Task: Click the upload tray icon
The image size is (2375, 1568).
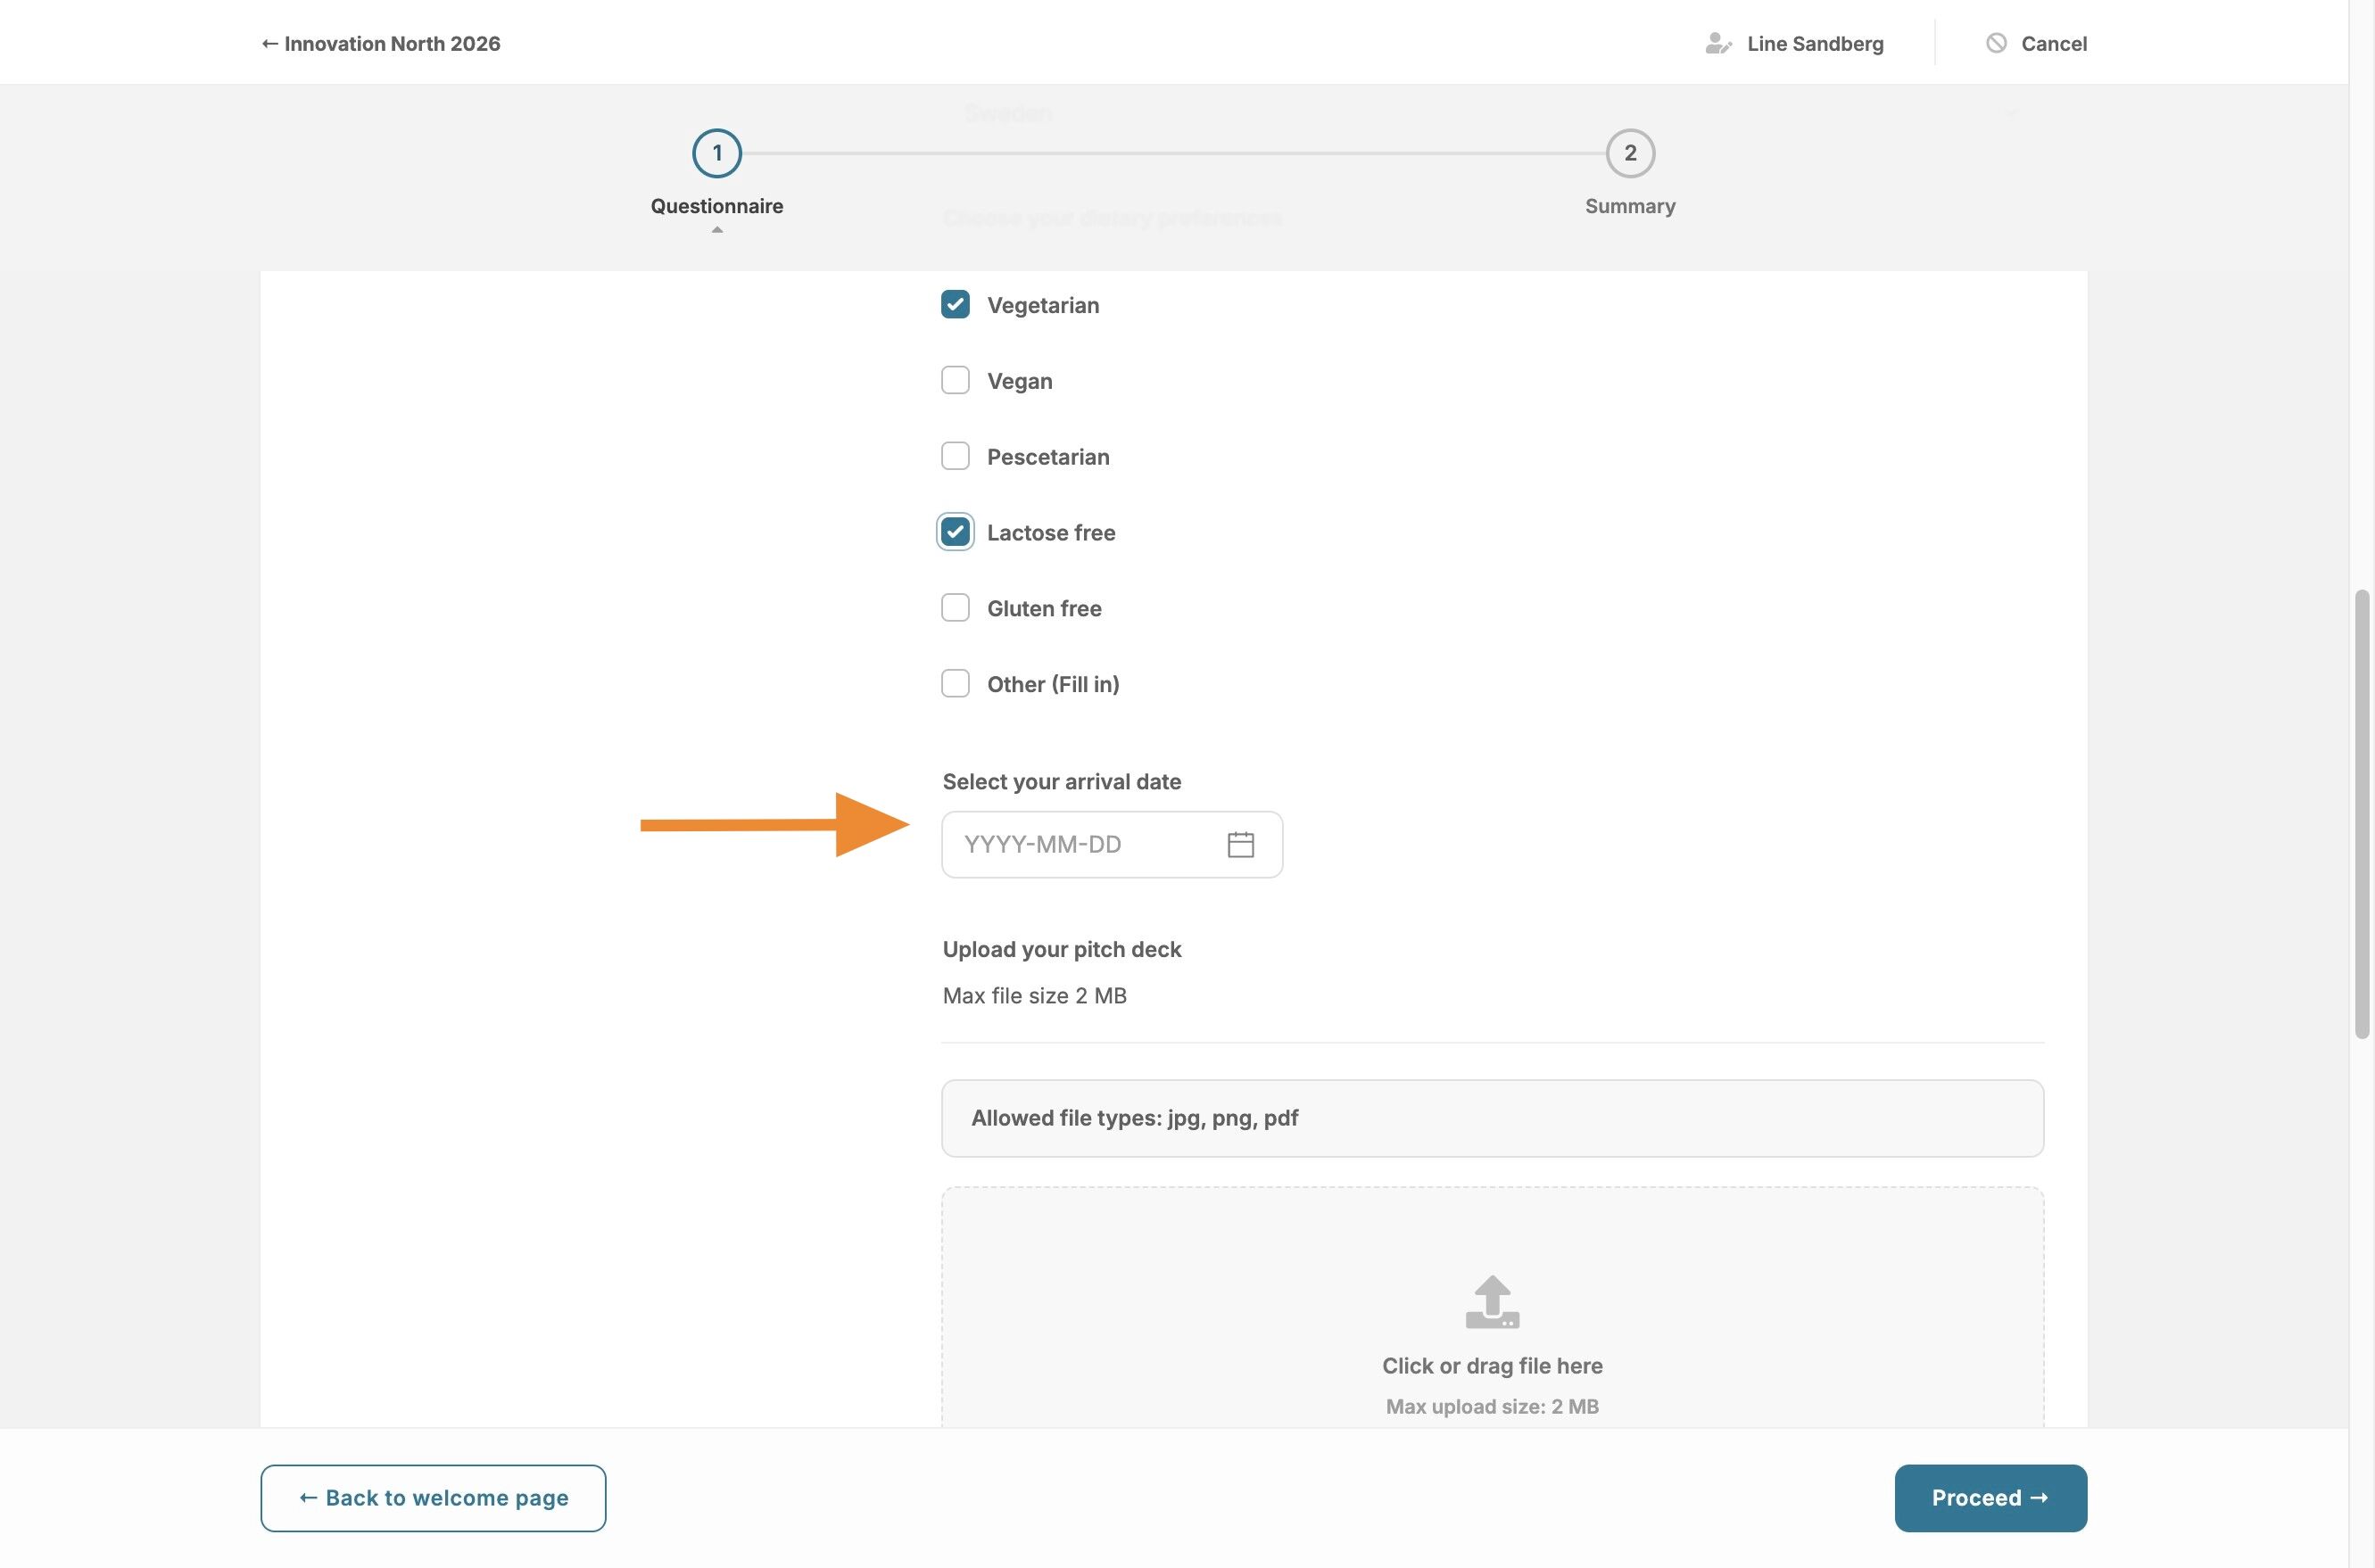Action: (1492, 1302)
